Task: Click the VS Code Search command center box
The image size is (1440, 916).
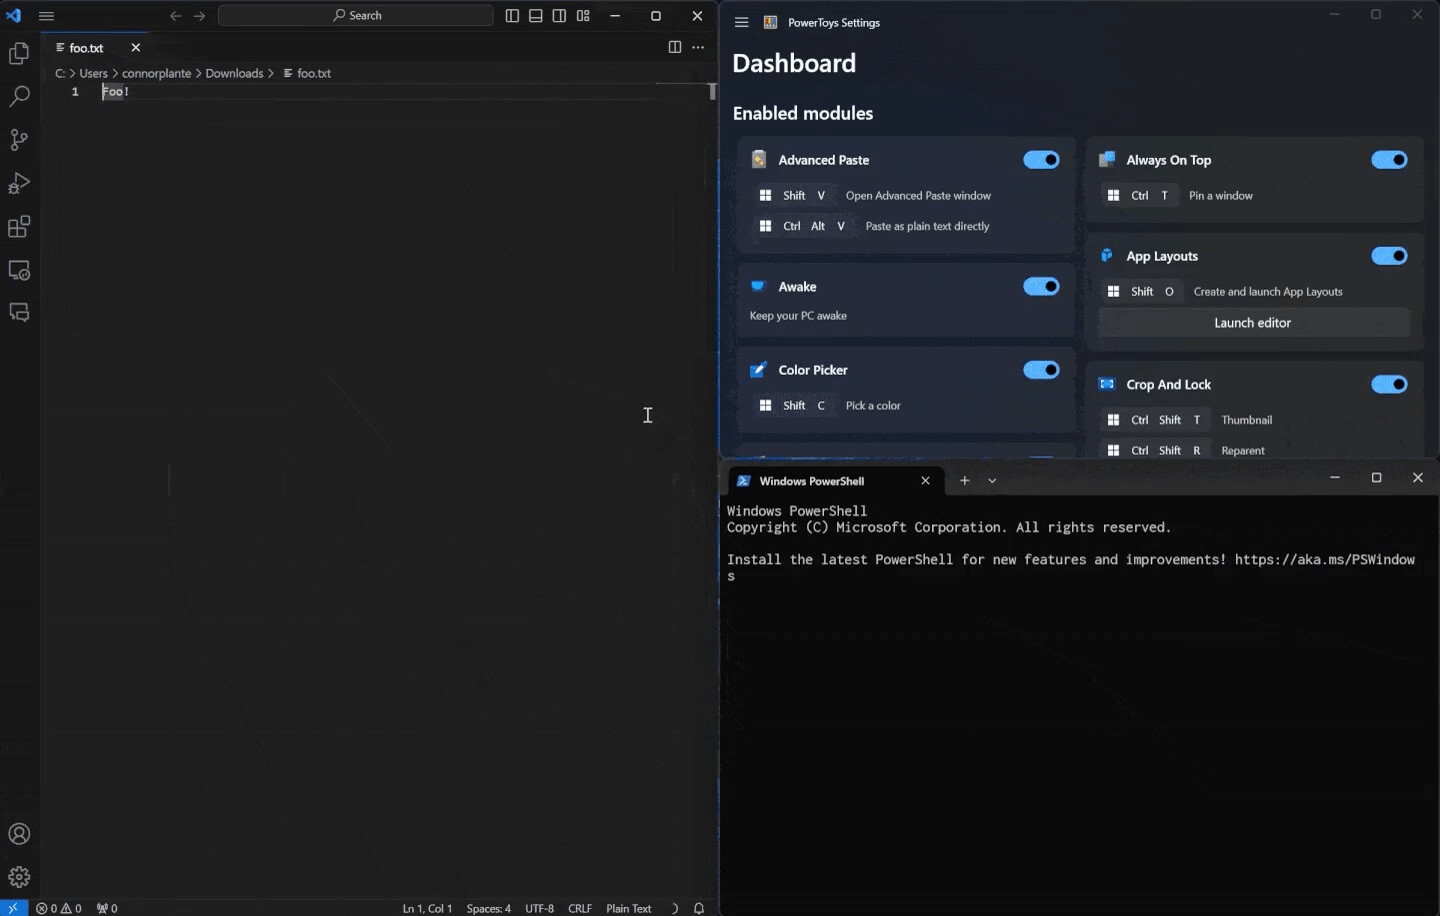Action: (x=356, y=16)
